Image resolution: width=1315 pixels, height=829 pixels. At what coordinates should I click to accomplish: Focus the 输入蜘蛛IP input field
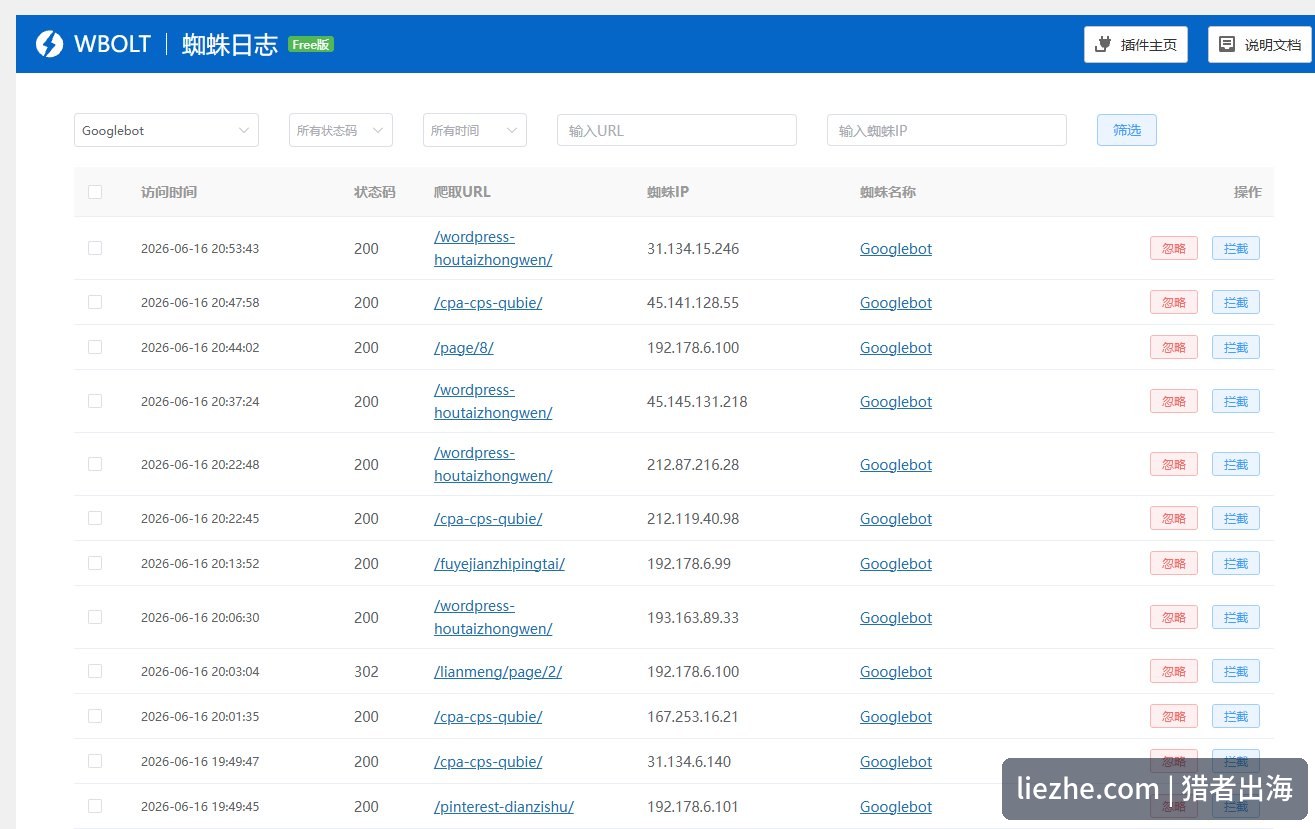947,130
